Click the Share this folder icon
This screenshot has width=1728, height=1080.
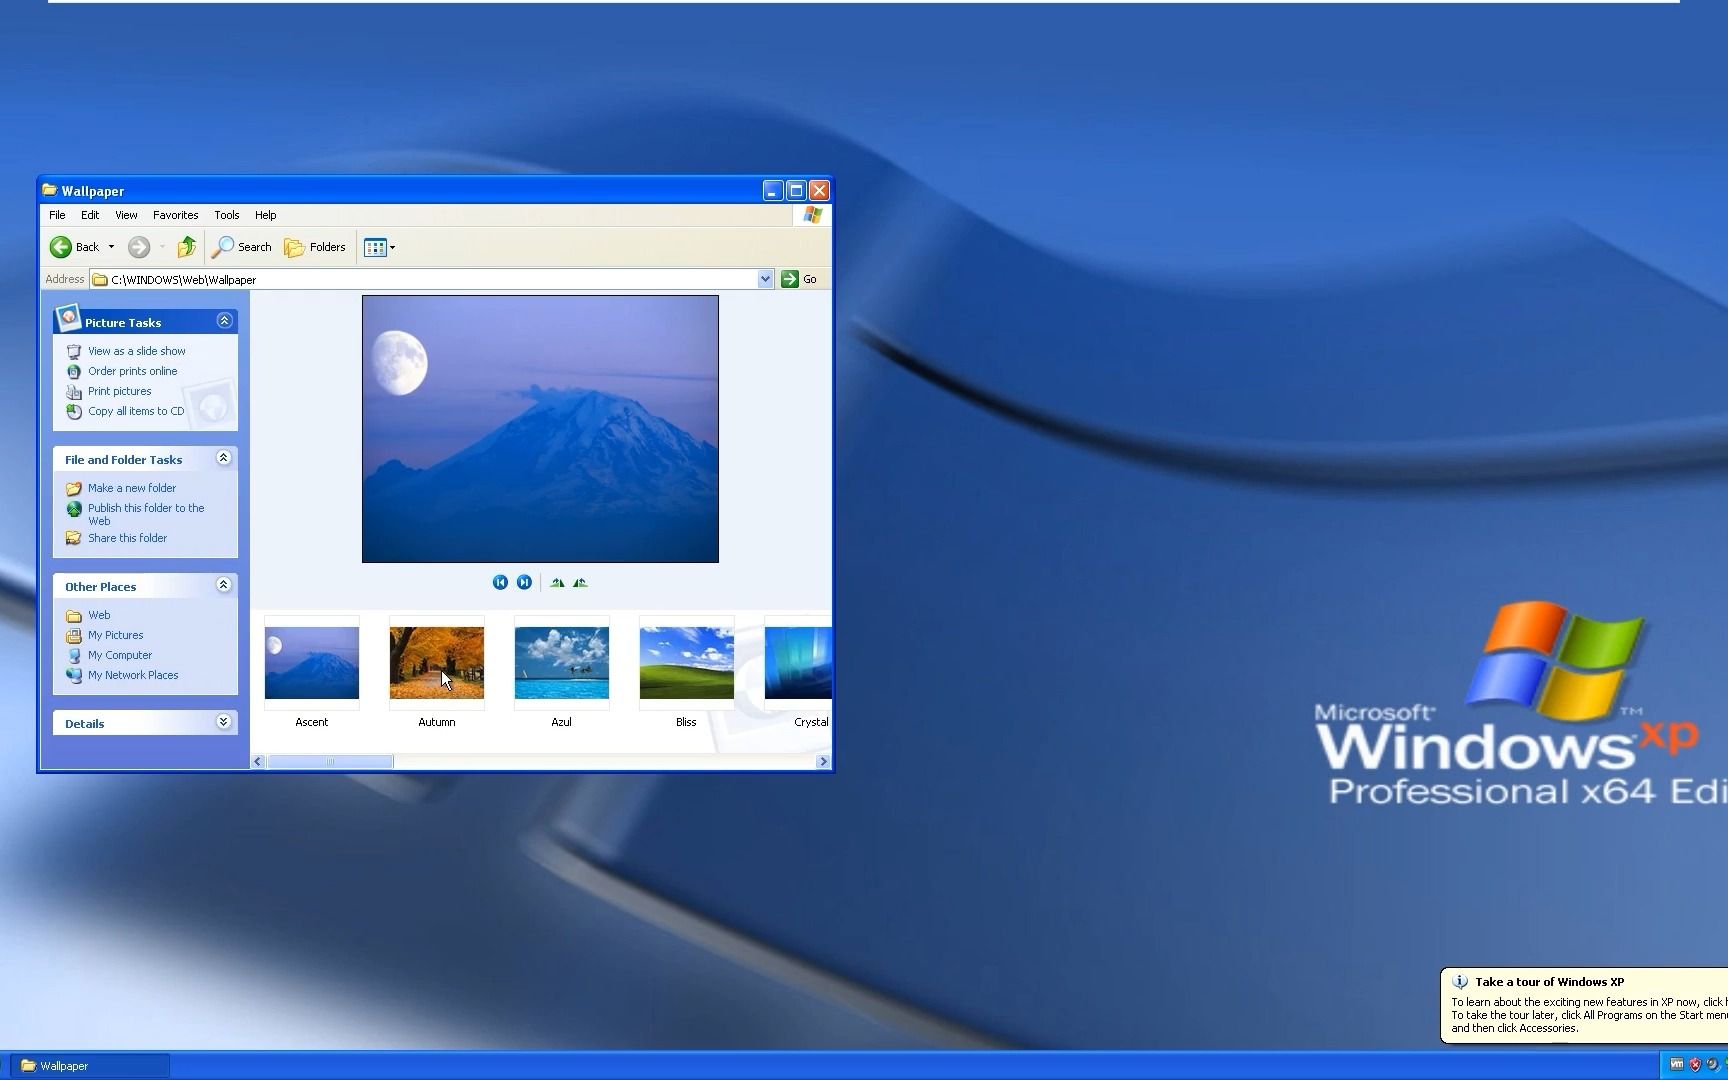click(73, 538)
